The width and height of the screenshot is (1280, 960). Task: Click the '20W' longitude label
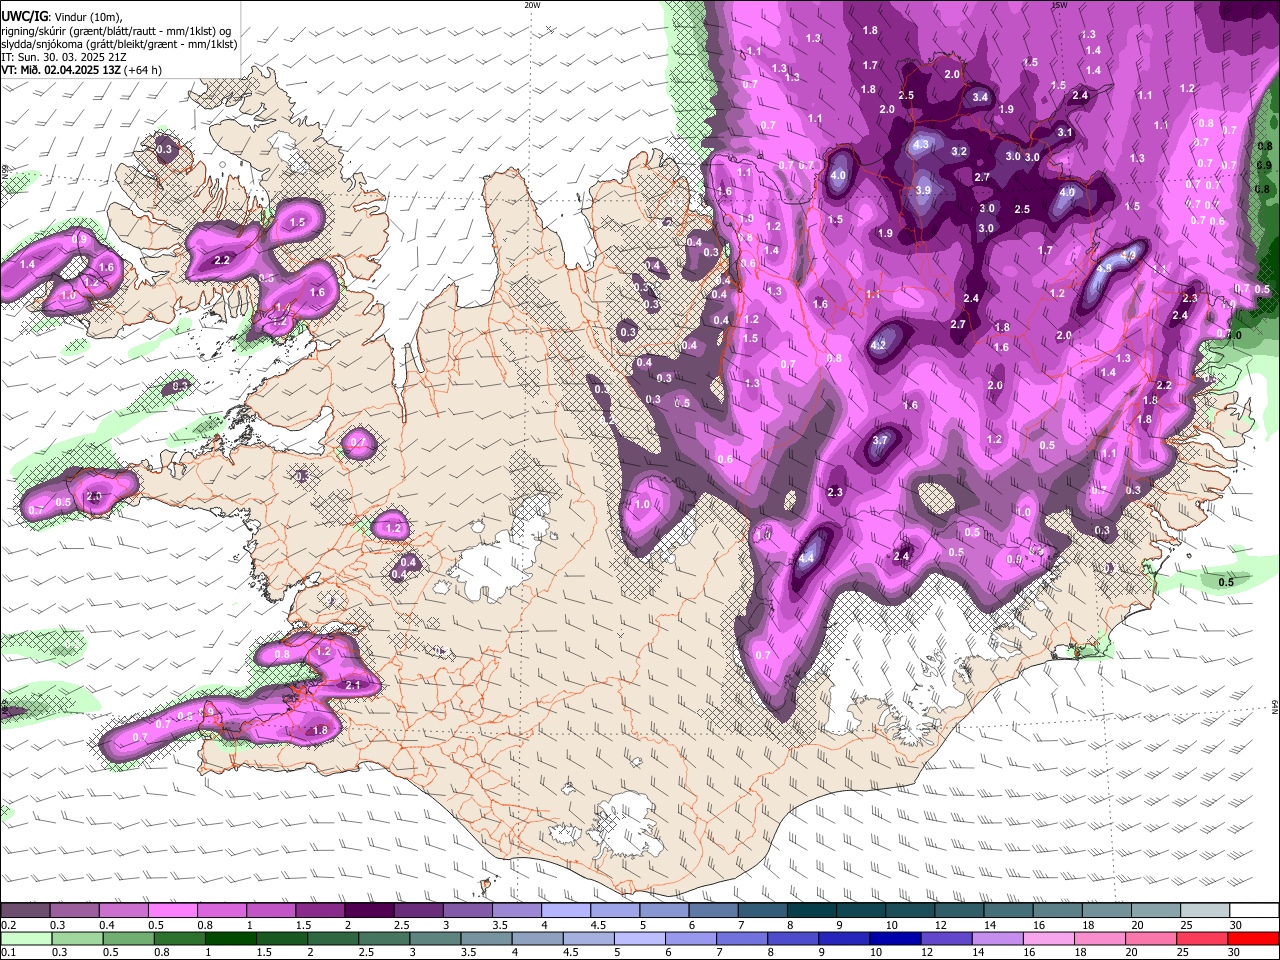click(531, 5)
